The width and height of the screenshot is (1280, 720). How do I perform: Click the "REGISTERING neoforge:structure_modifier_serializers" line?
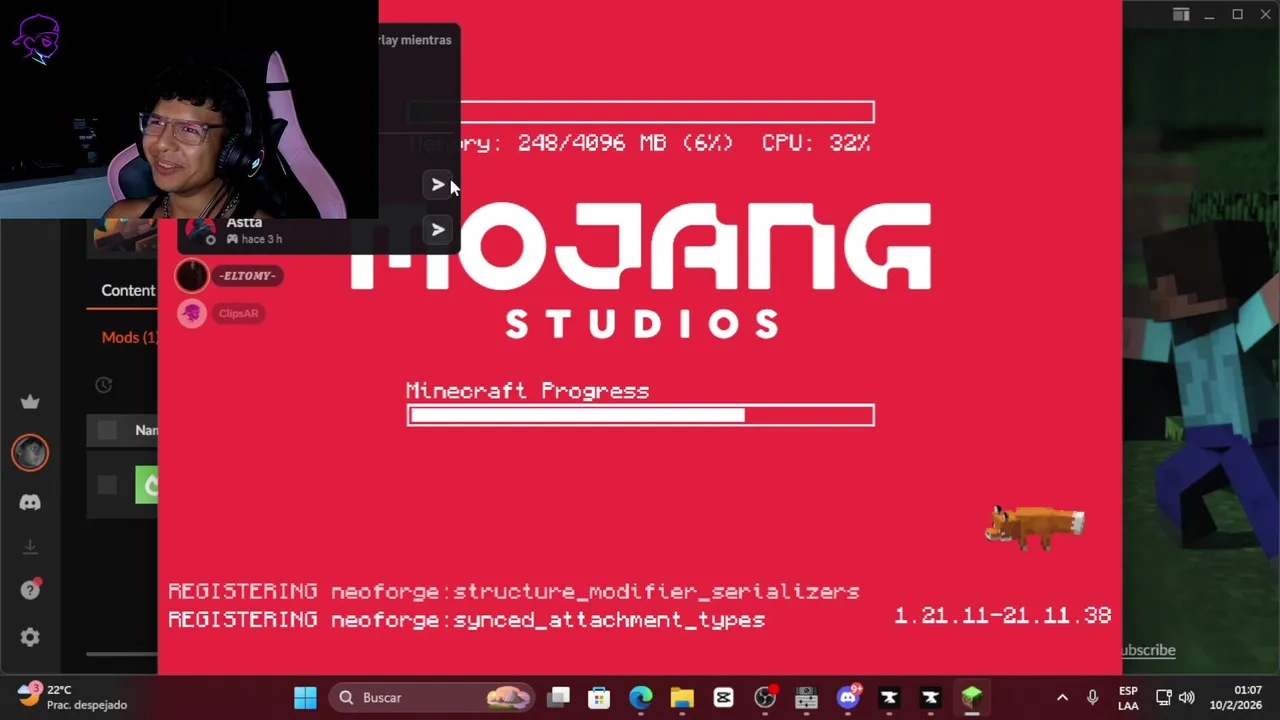click(513, 592)
